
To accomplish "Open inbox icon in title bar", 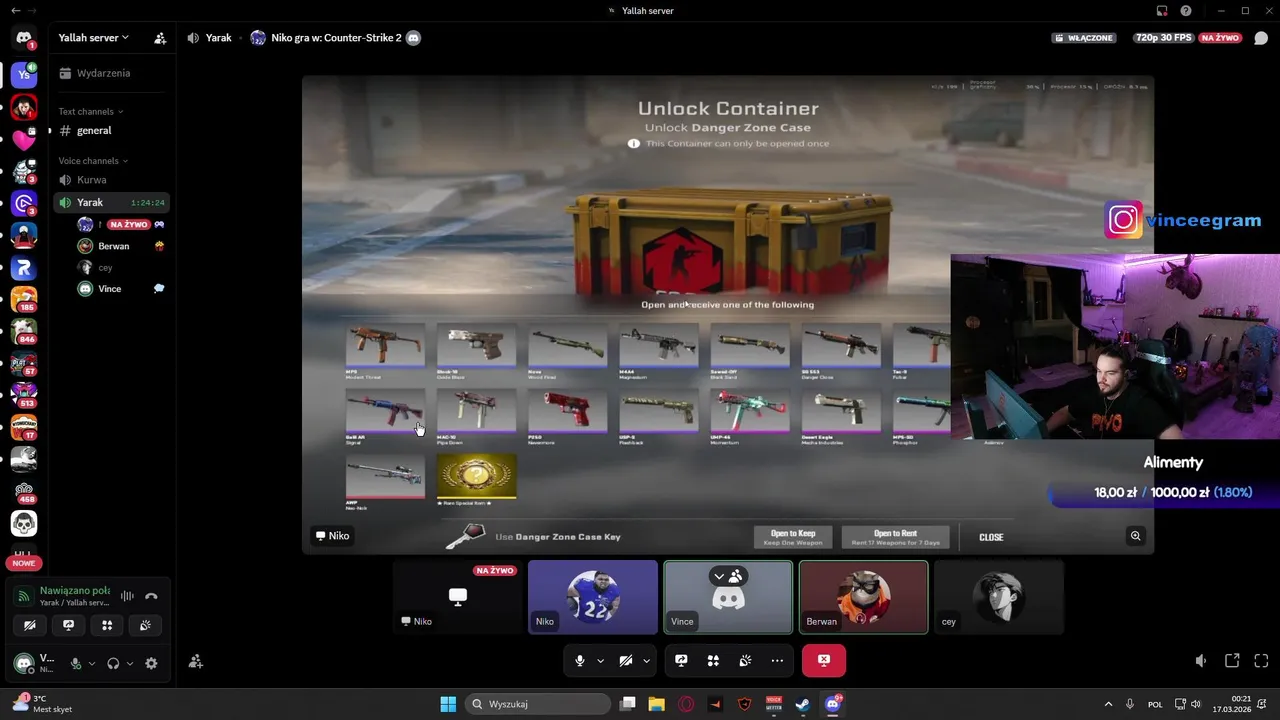I will coord(1162,10).
